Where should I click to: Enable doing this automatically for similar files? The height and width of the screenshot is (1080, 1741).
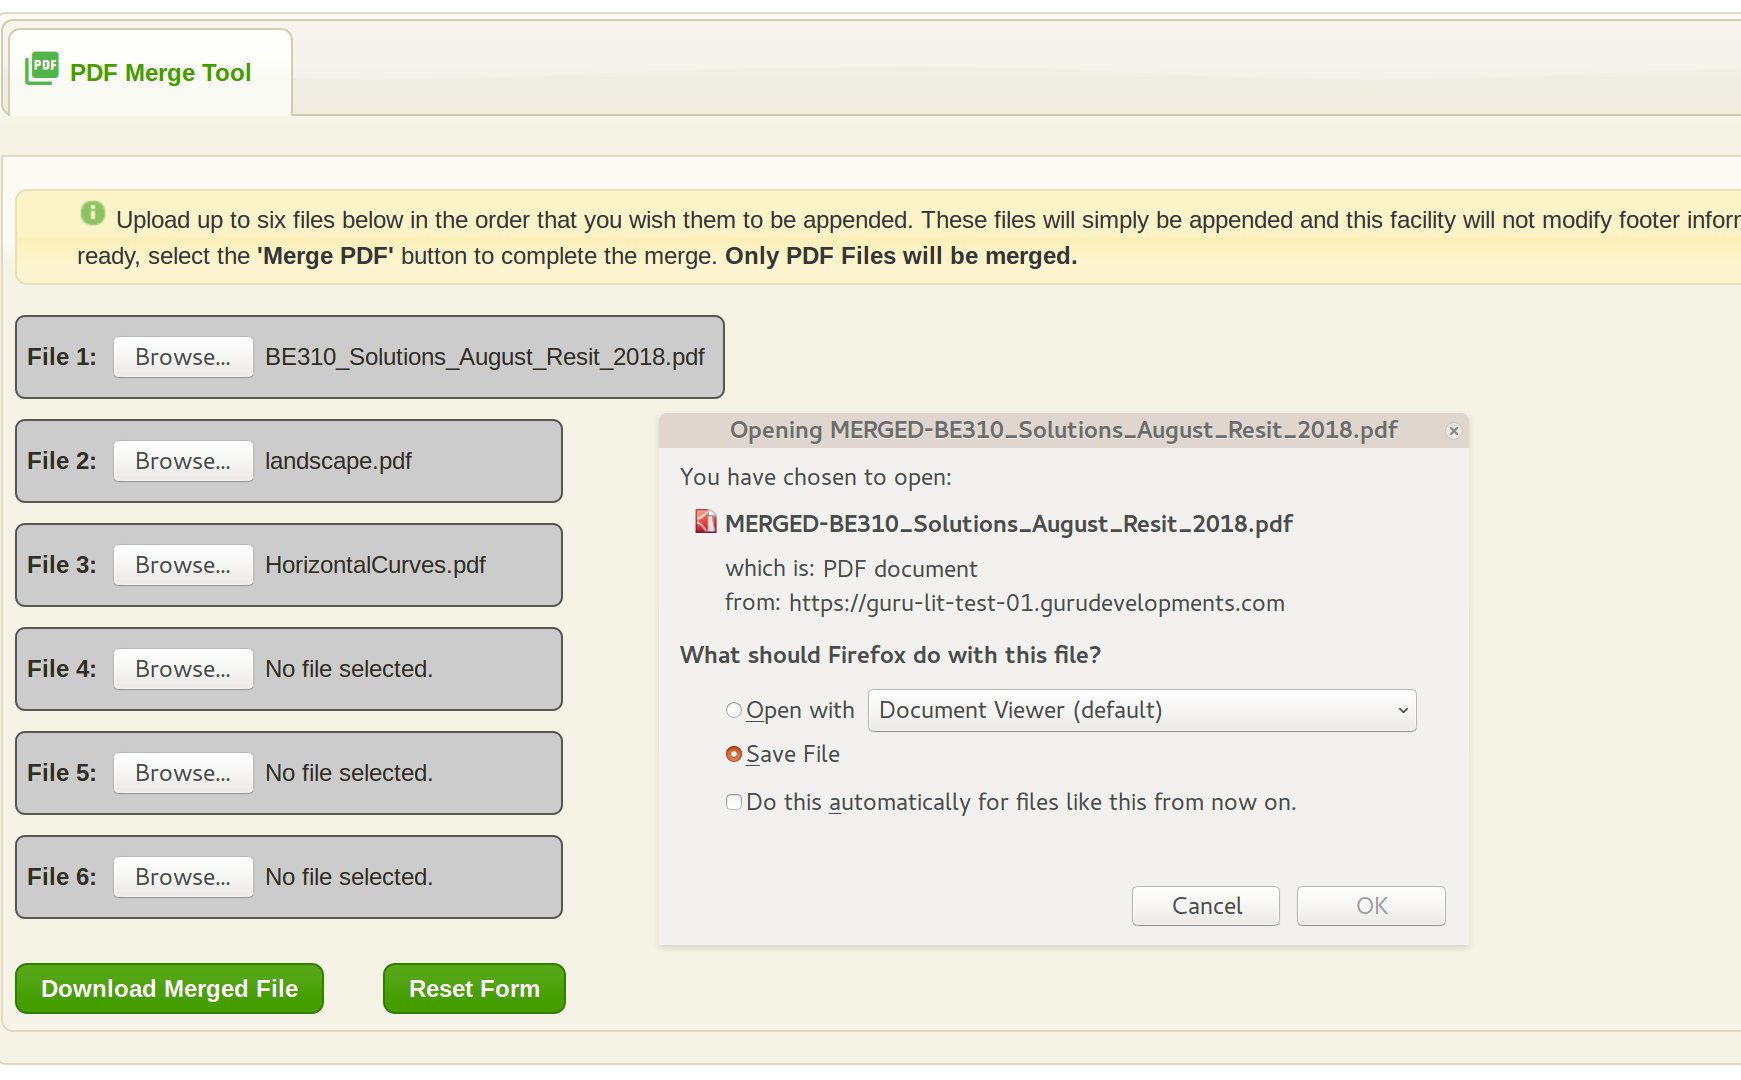pos(733,802)
